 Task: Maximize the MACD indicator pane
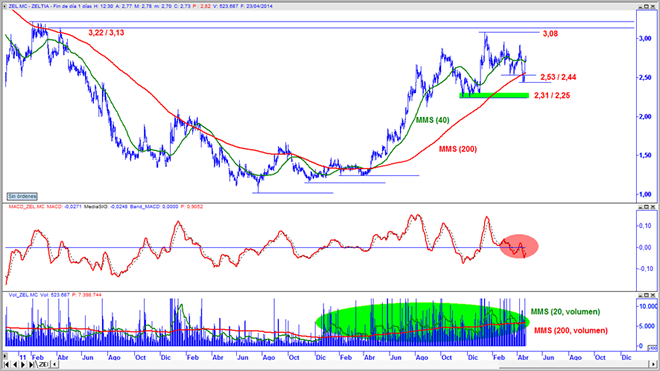[x=647, y=207]
